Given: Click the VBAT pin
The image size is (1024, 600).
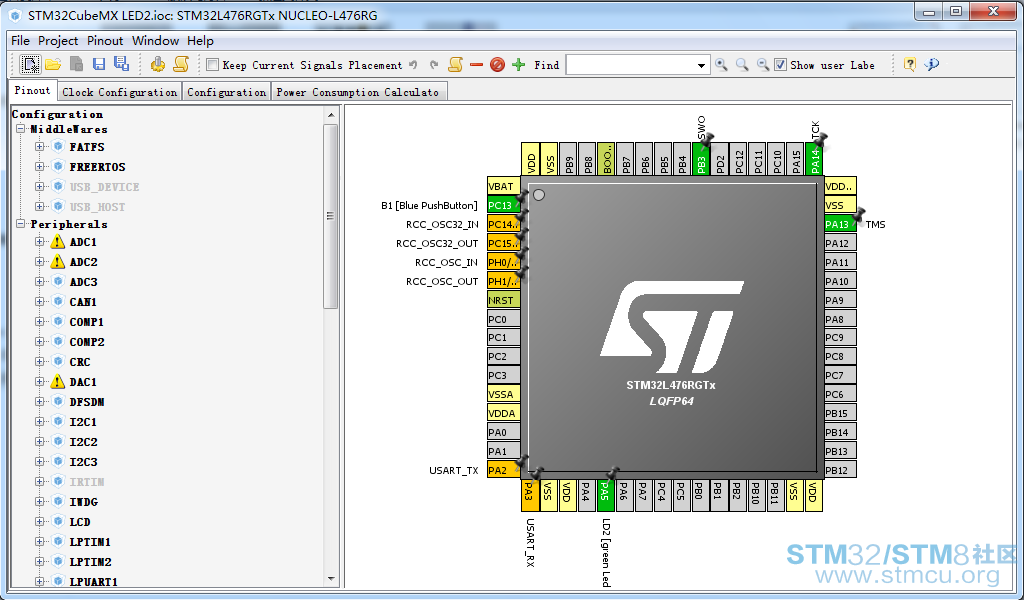Looking at the screenshot, I should (504, 186).
